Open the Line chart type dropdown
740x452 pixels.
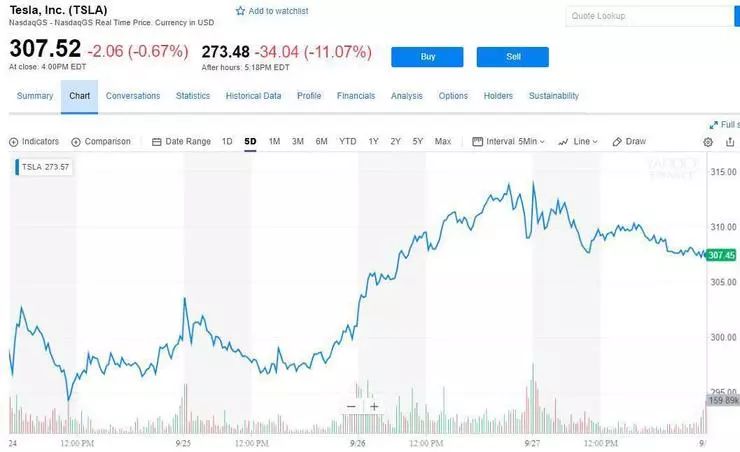click(x=578, y=142)
